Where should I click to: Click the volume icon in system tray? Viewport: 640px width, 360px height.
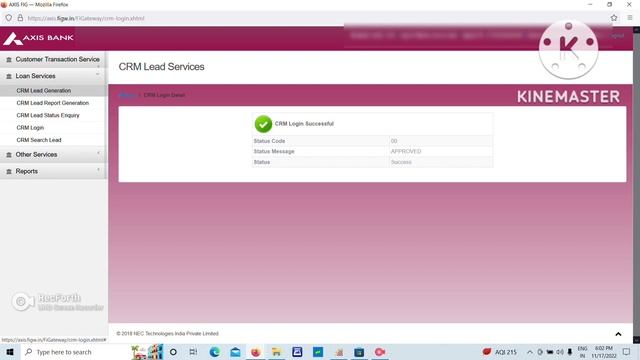click(x=560, y=352)
